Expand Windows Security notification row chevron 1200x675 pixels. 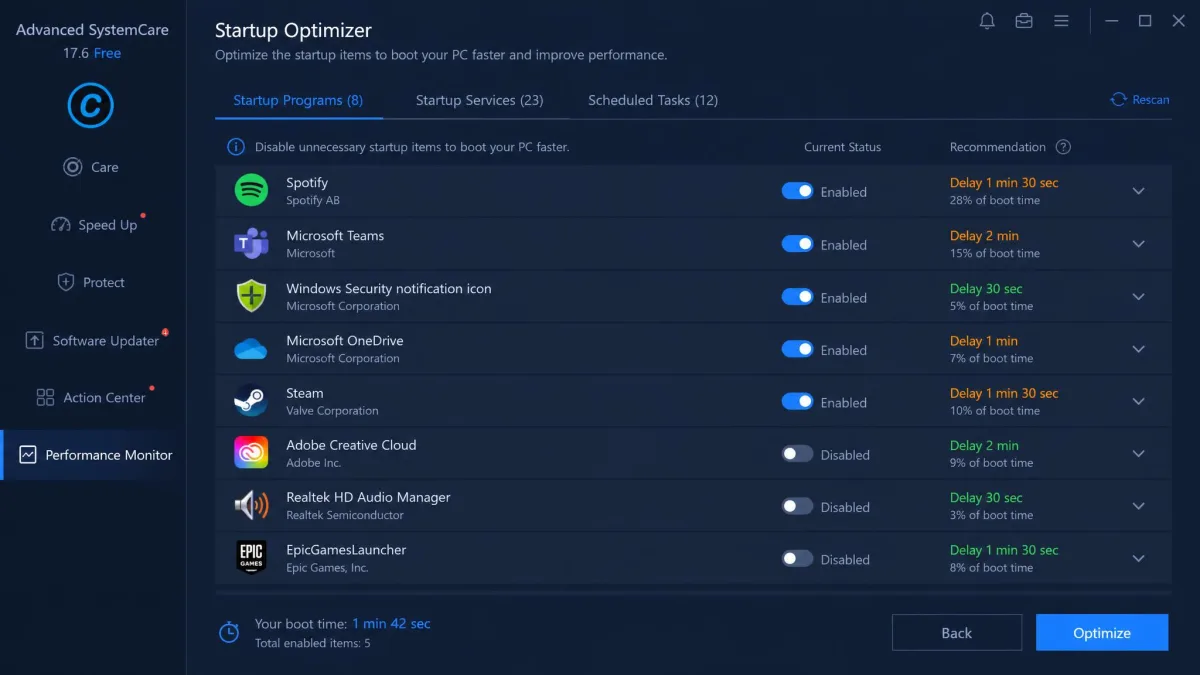(1138, 297)
